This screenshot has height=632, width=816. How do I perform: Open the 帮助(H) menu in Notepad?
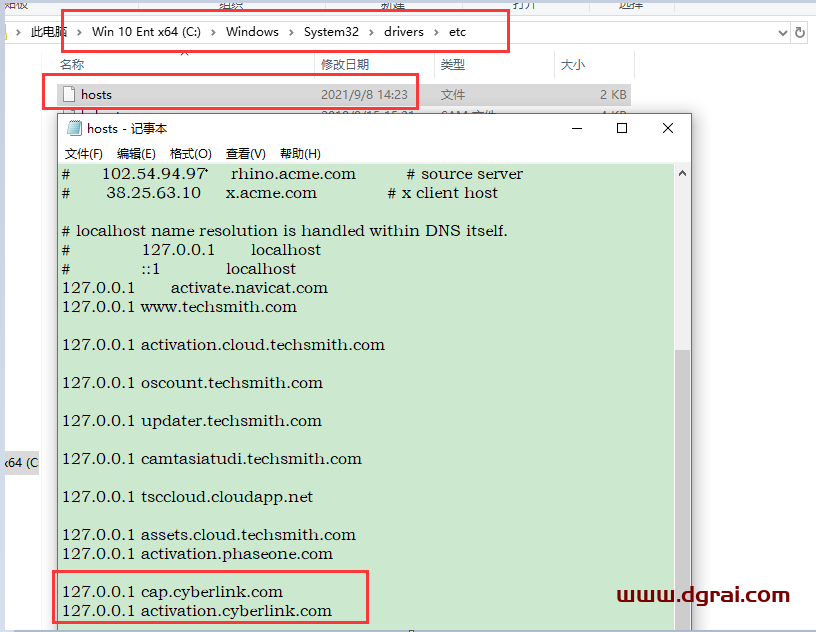[300, 154]
